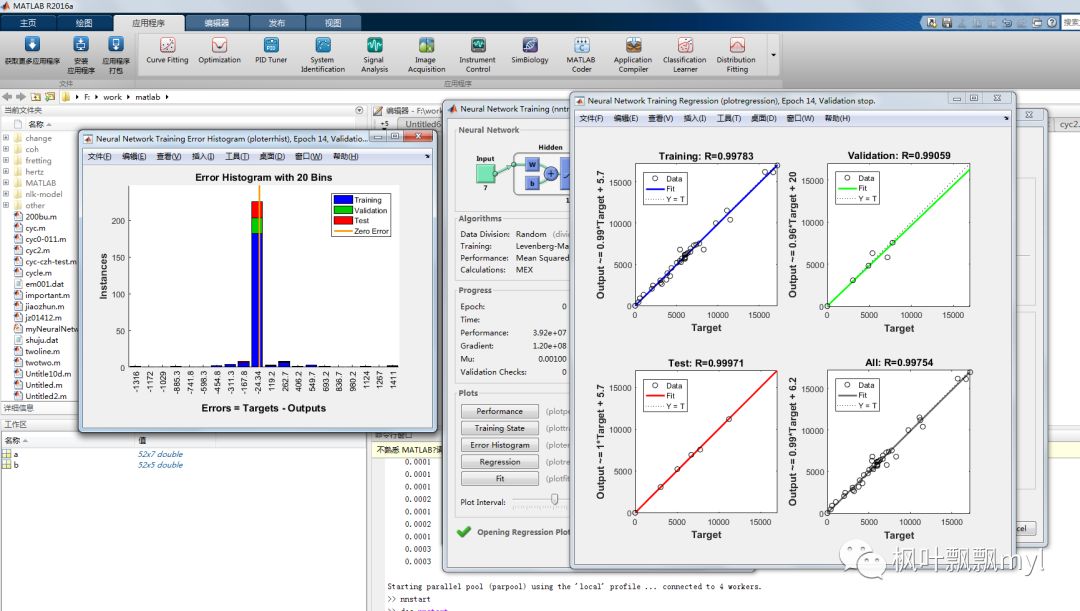Click the save icon in quick access toolbar
The image size is (1080, 611).
click(x=947, y=23)
